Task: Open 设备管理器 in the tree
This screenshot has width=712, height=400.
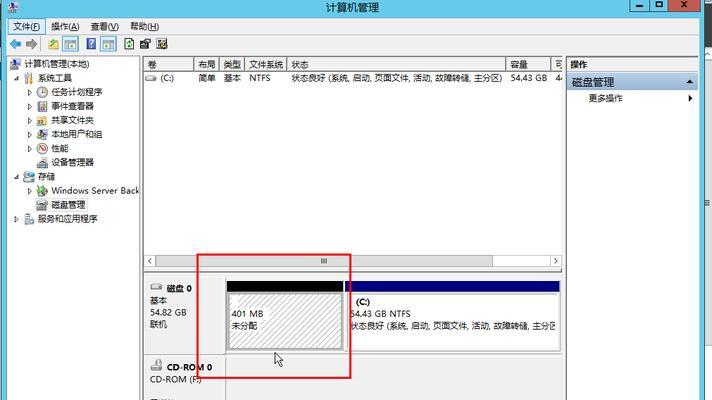Action: [x=72, y=163]
